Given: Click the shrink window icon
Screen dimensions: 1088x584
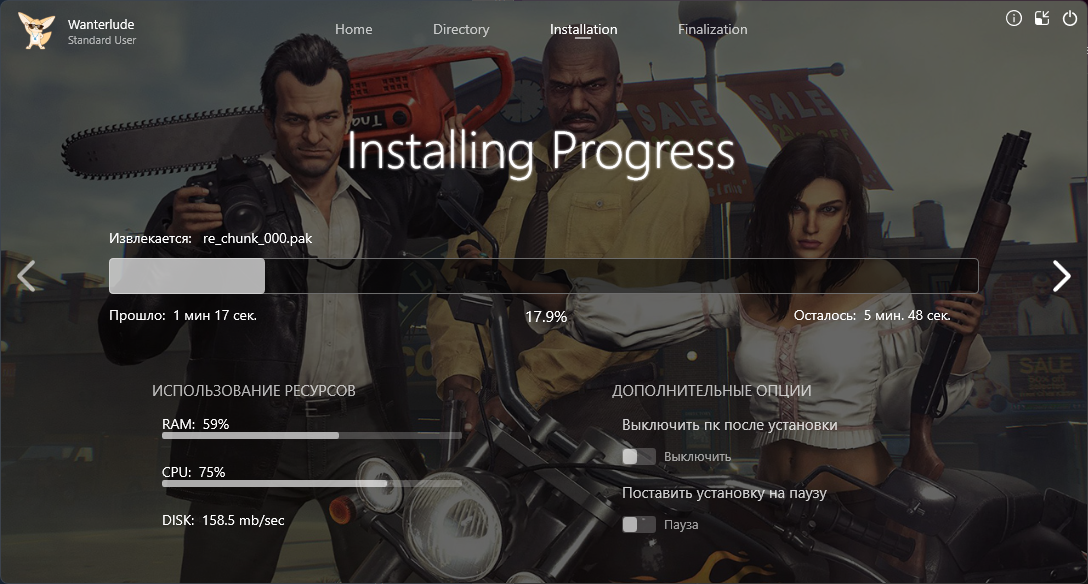Looking at the screenshot, I should 1042,19.
